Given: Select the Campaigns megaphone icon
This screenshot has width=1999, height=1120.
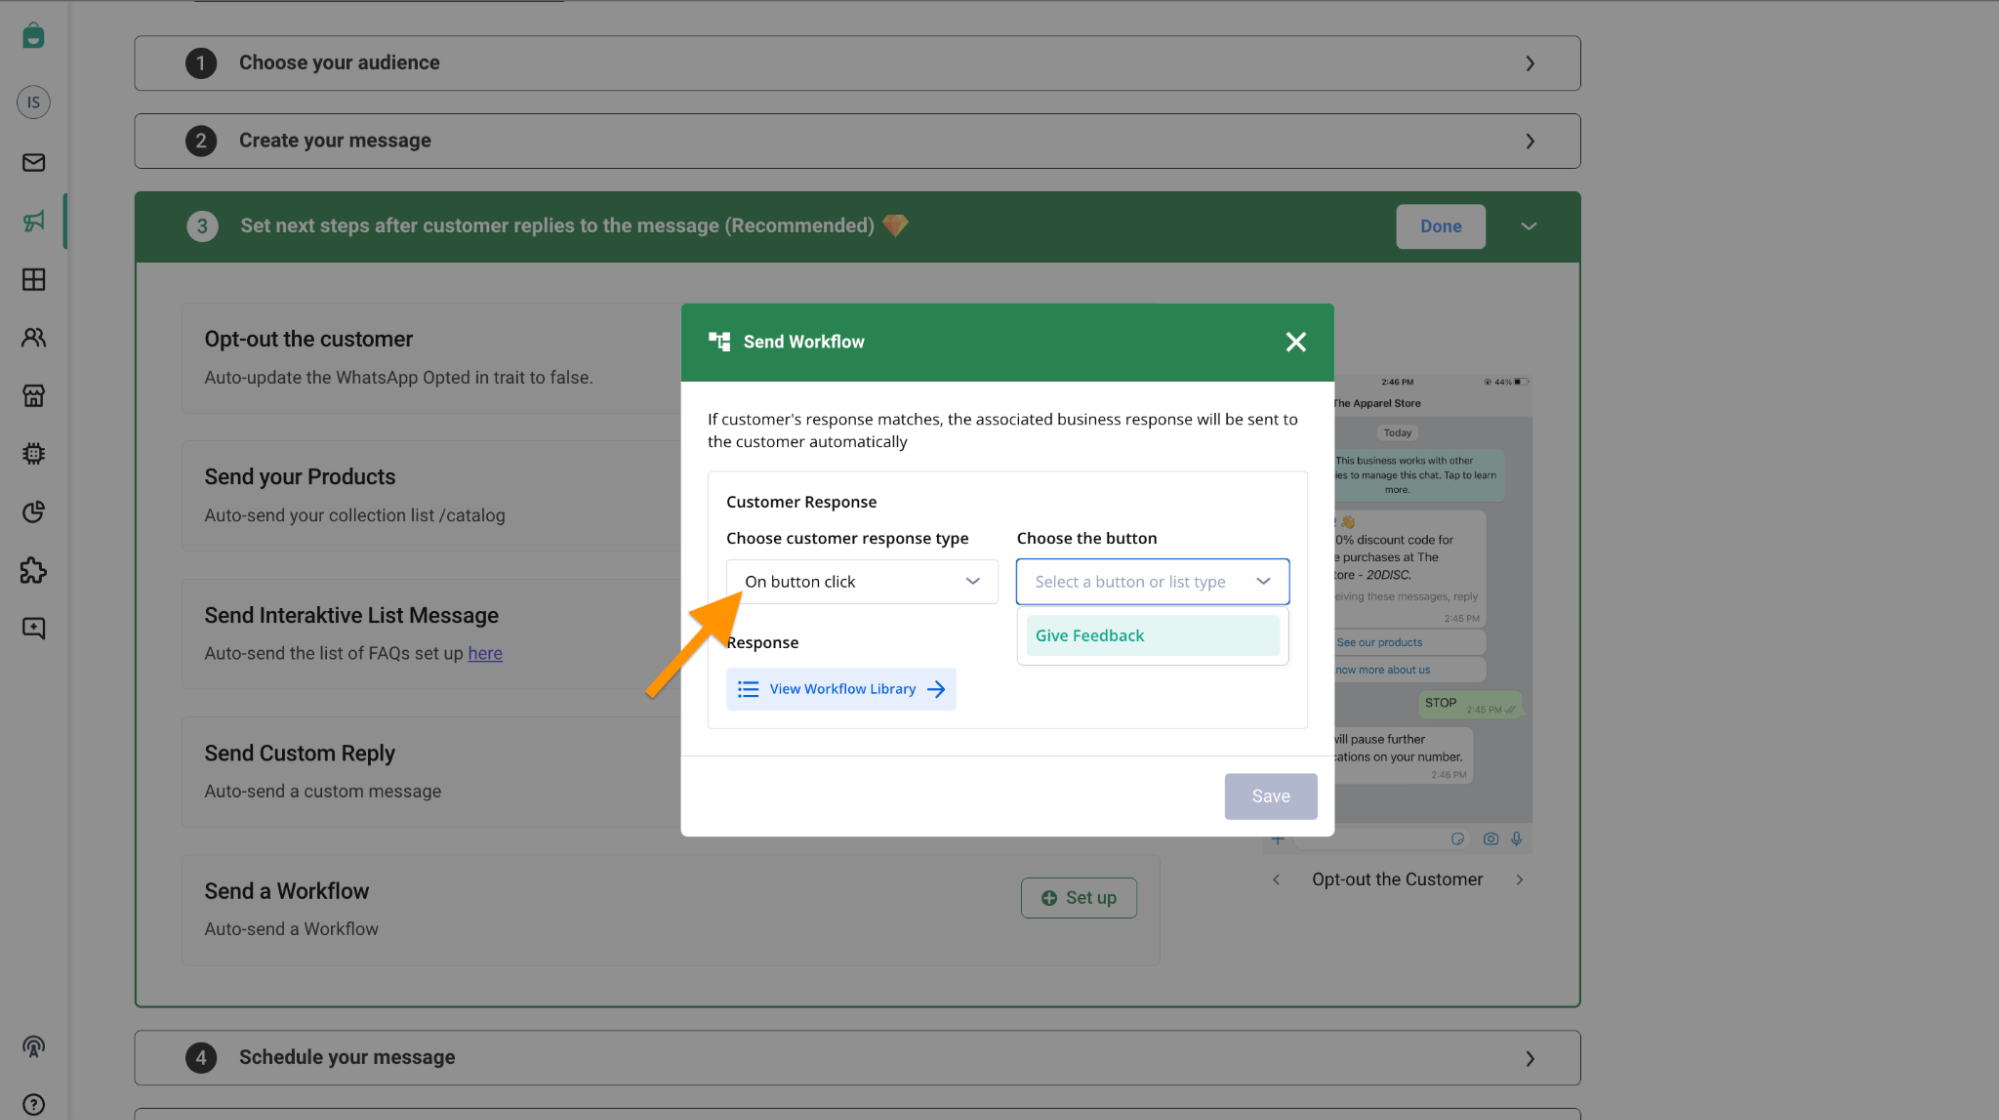Looking at the screenshot, I should pyautogui.click(x=33, y=221).
